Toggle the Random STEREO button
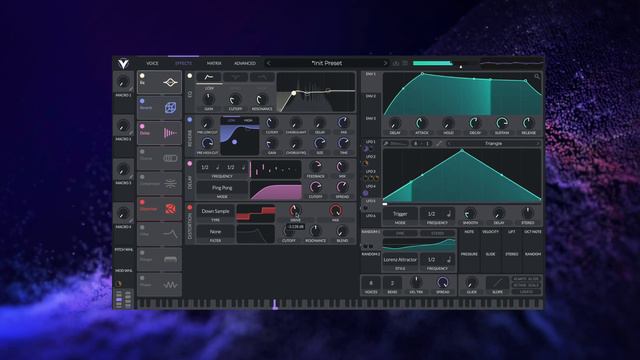640x360 pixels. (x=437, y=233)
